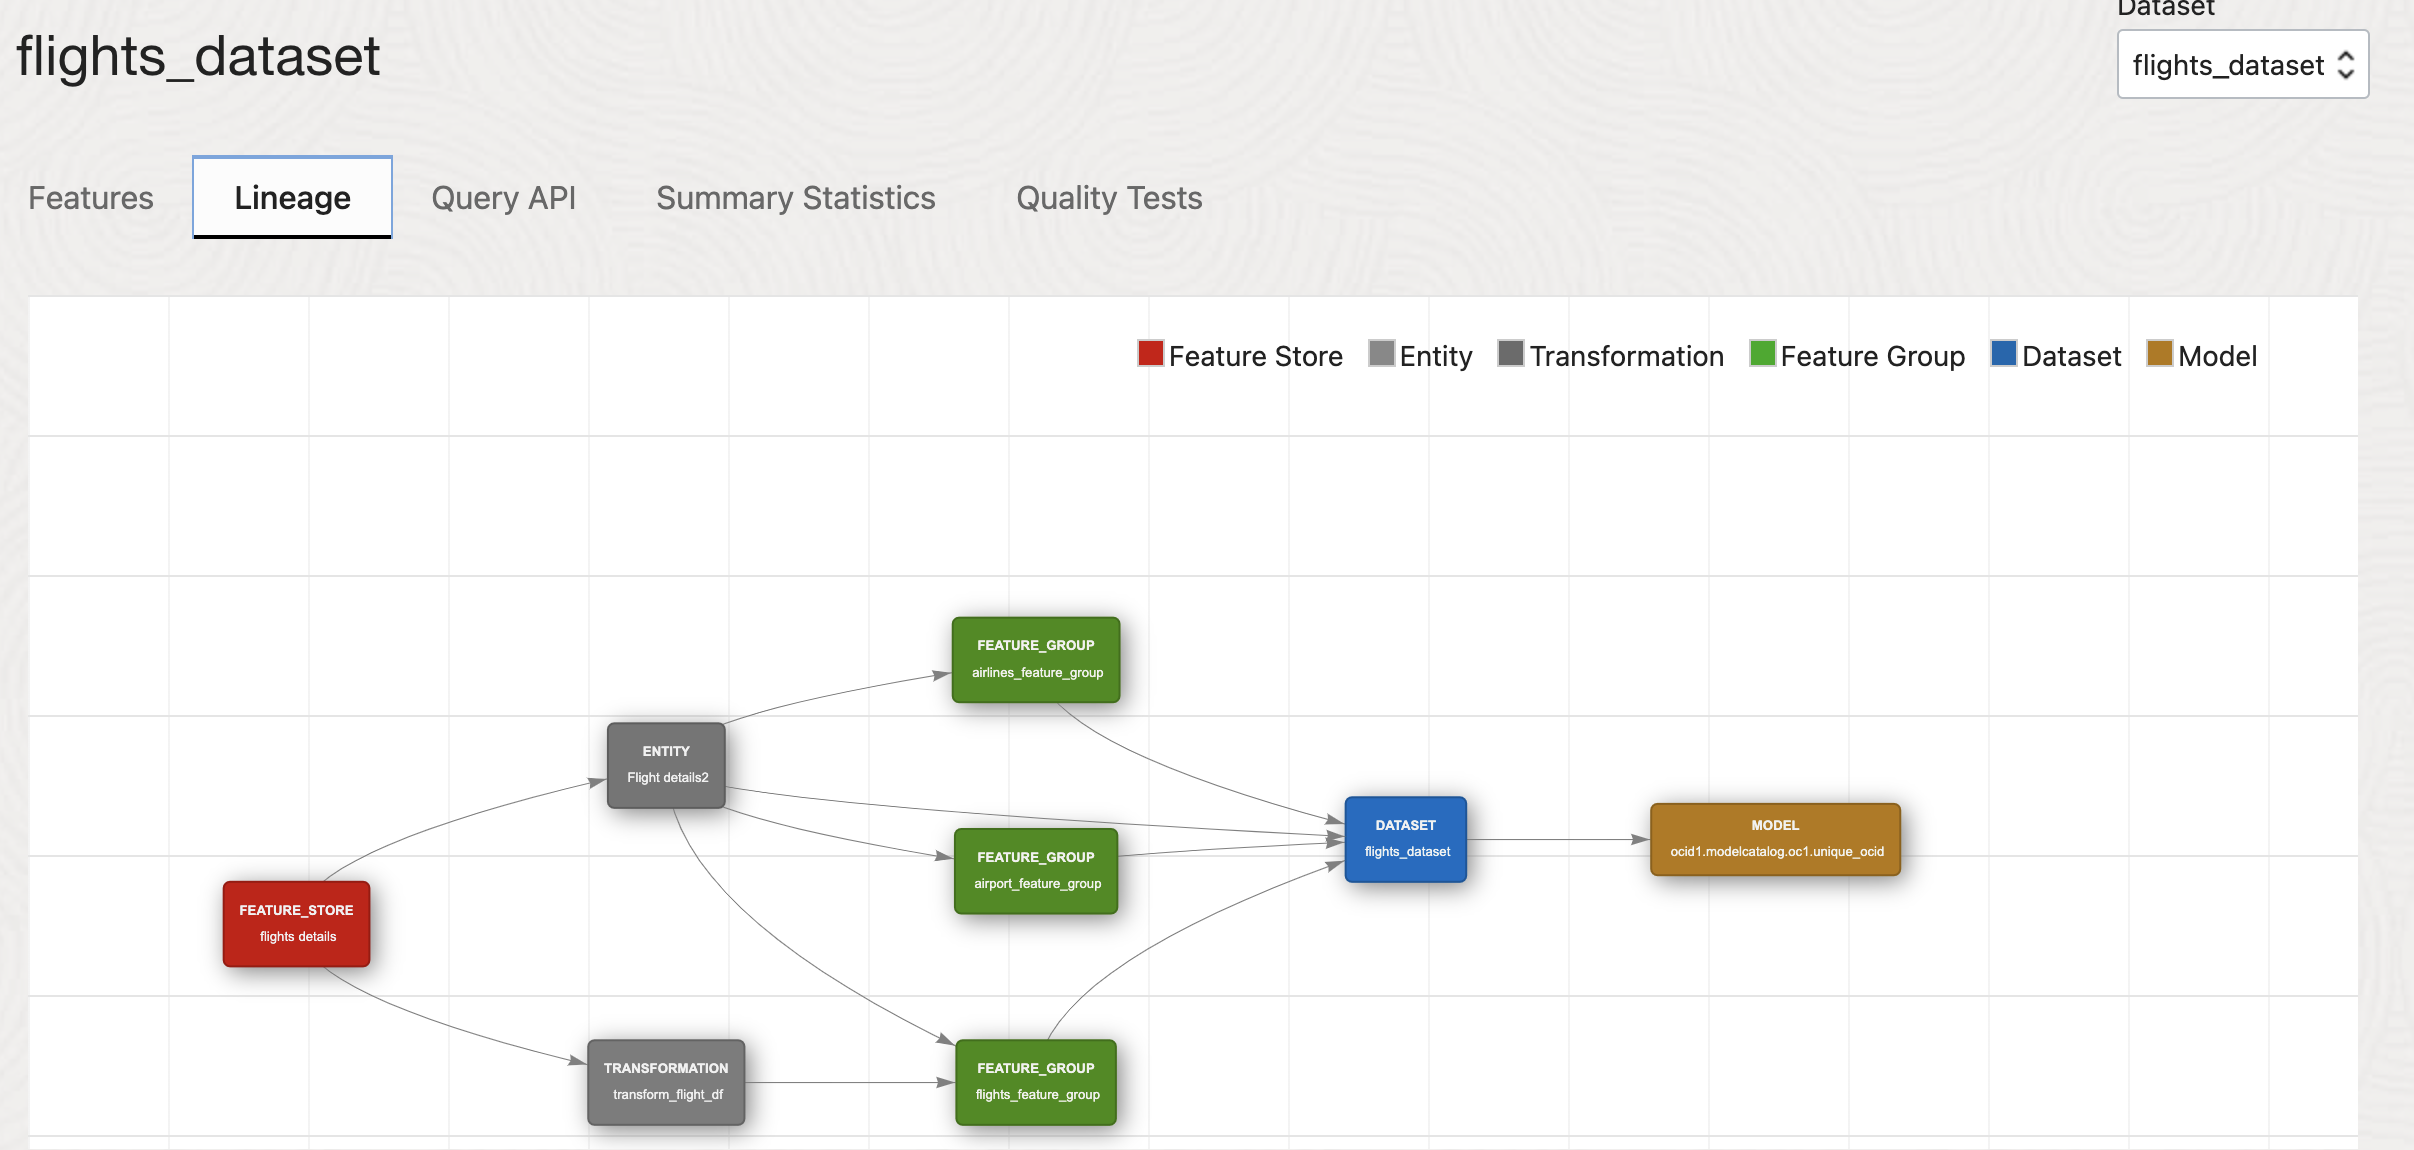Select the TRANSFORMATION transform_flight_df node

666,1082
